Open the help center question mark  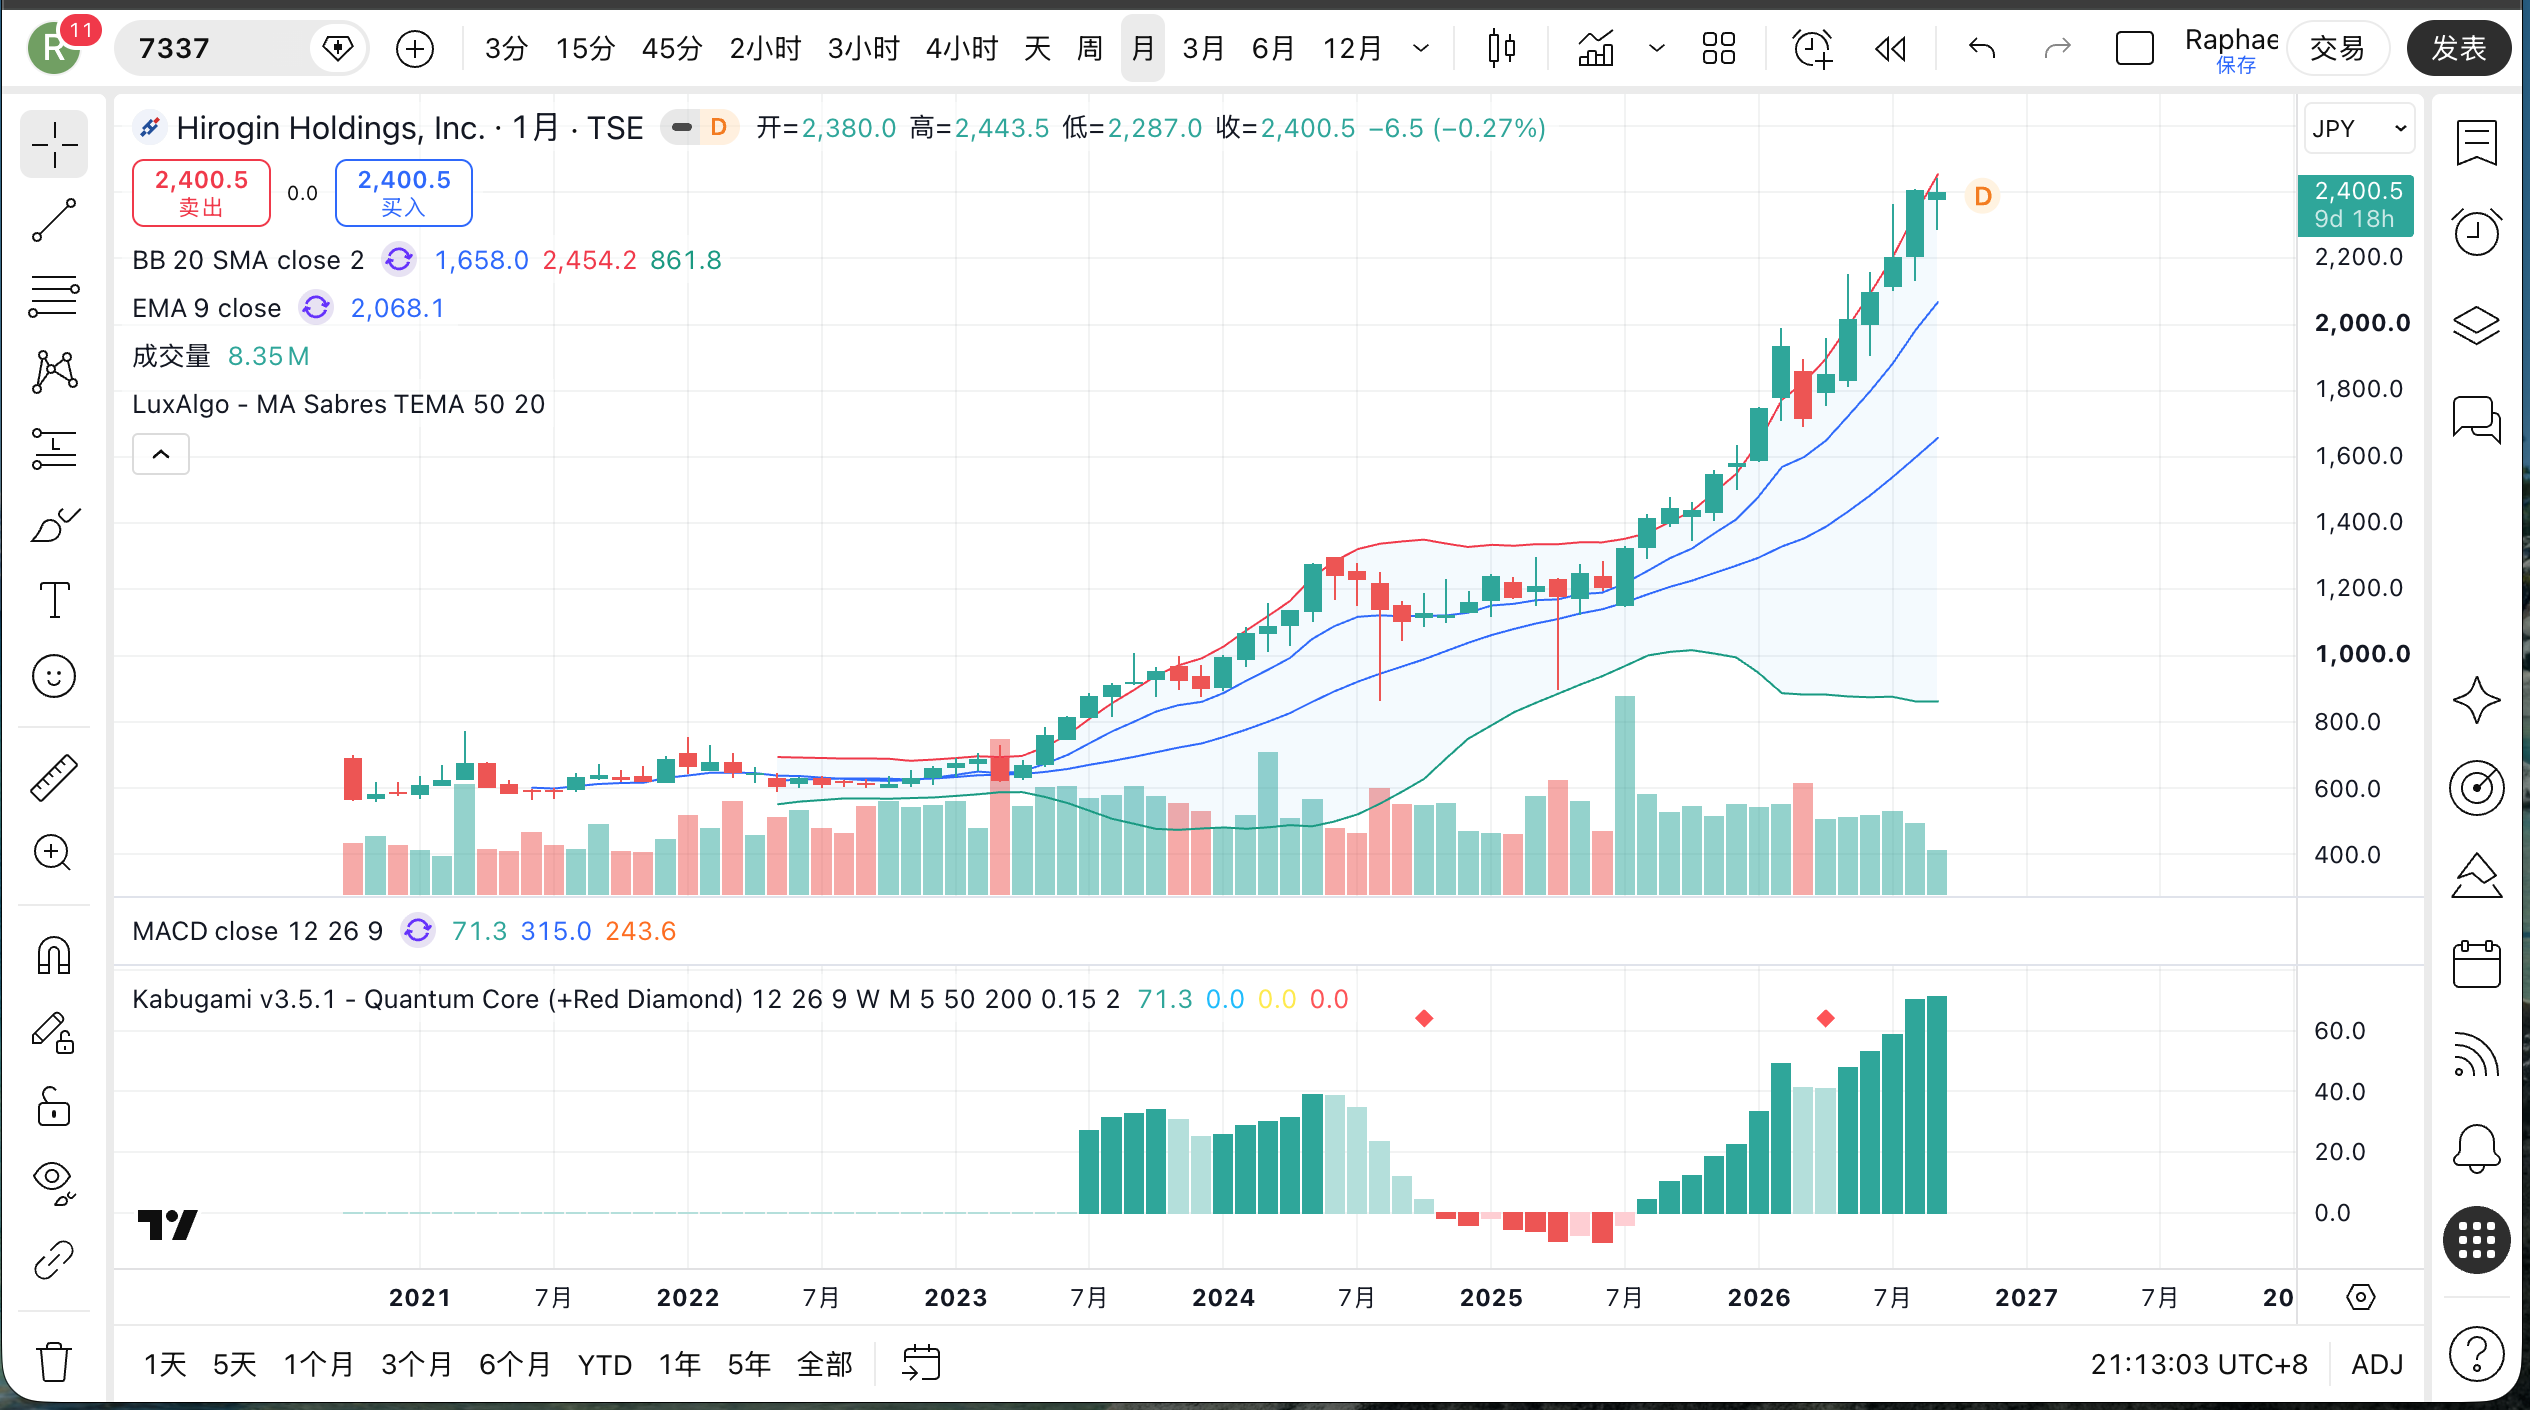click(2476, 1354)
